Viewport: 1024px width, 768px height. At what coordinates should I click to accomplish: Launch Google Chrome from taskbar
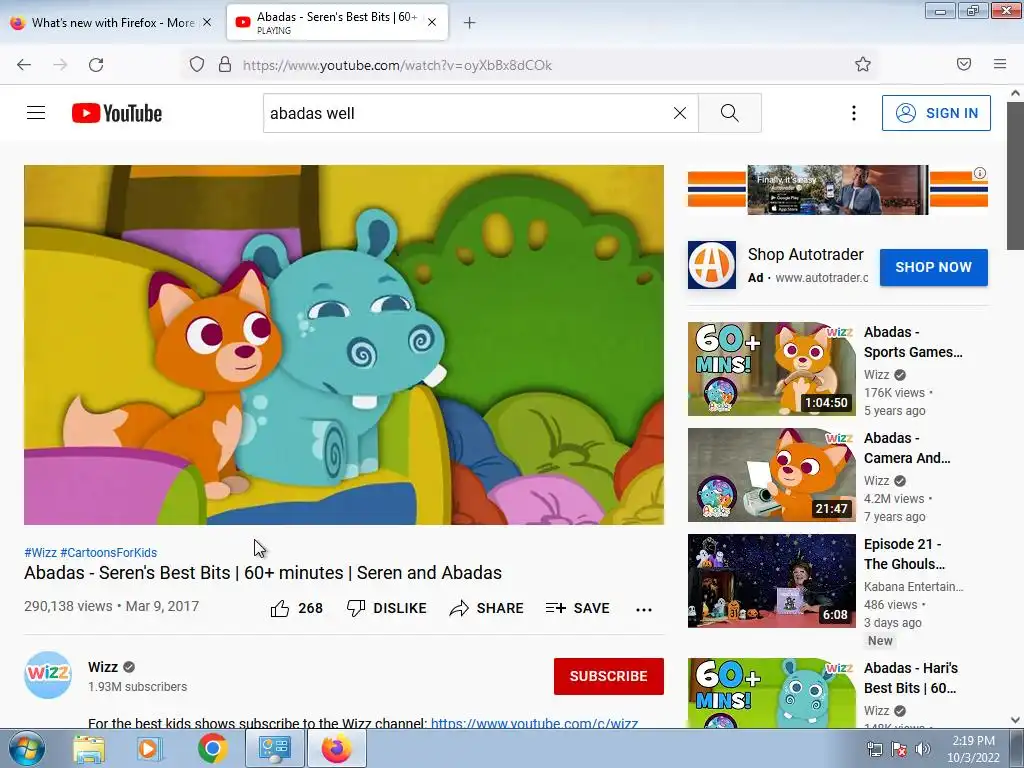click(212, 749)
